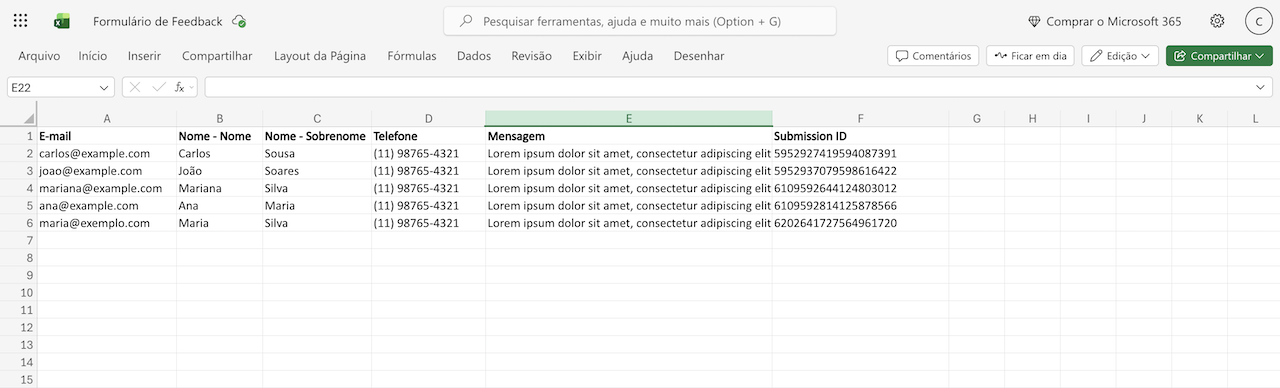Open the Compartilhar ribbon tab

[x=217, y=56]
